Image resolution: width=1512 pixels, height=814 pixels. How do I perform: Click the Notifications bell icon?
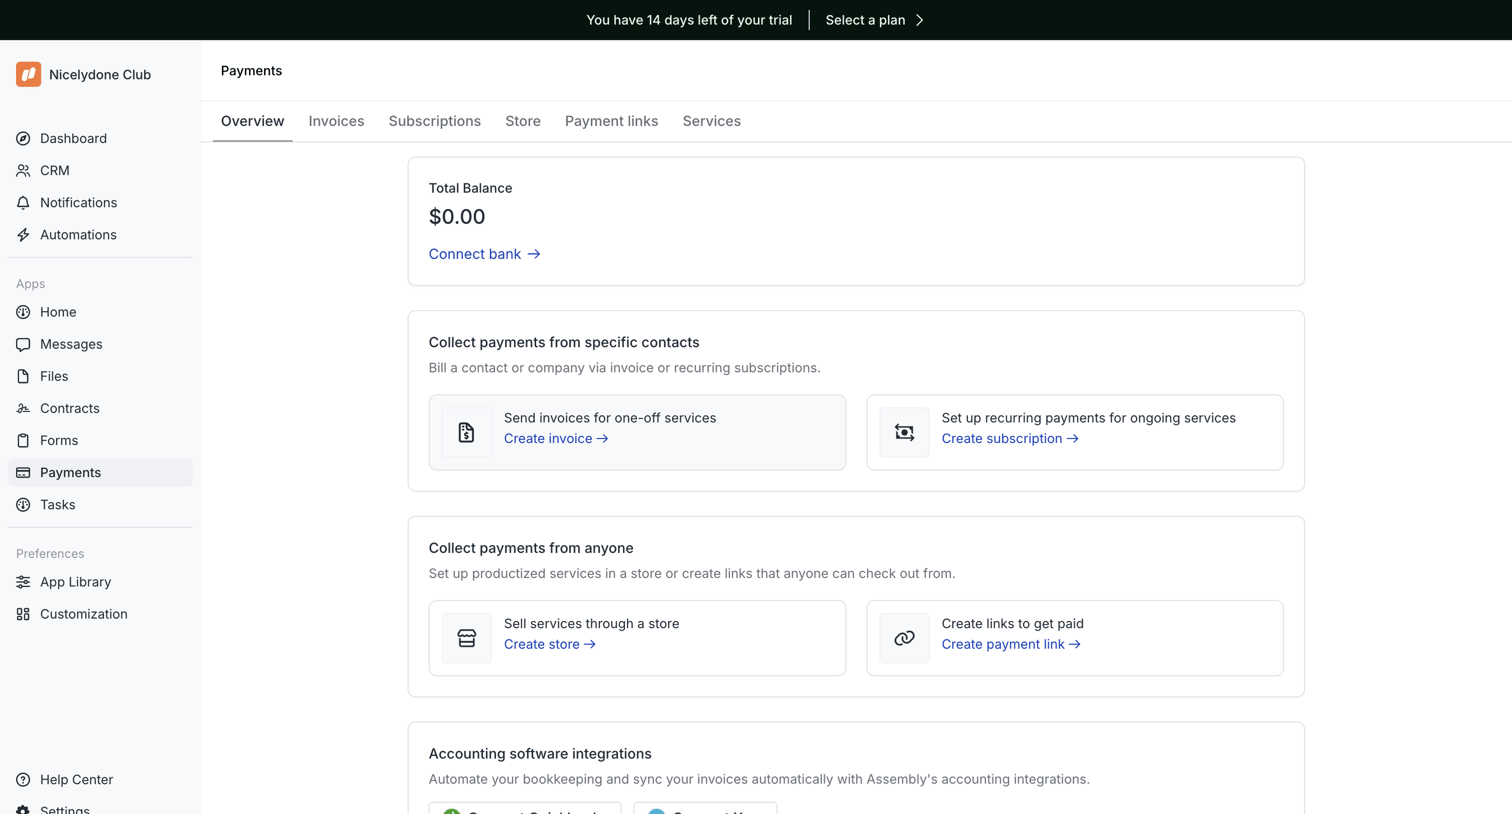(x=23, y=202)
